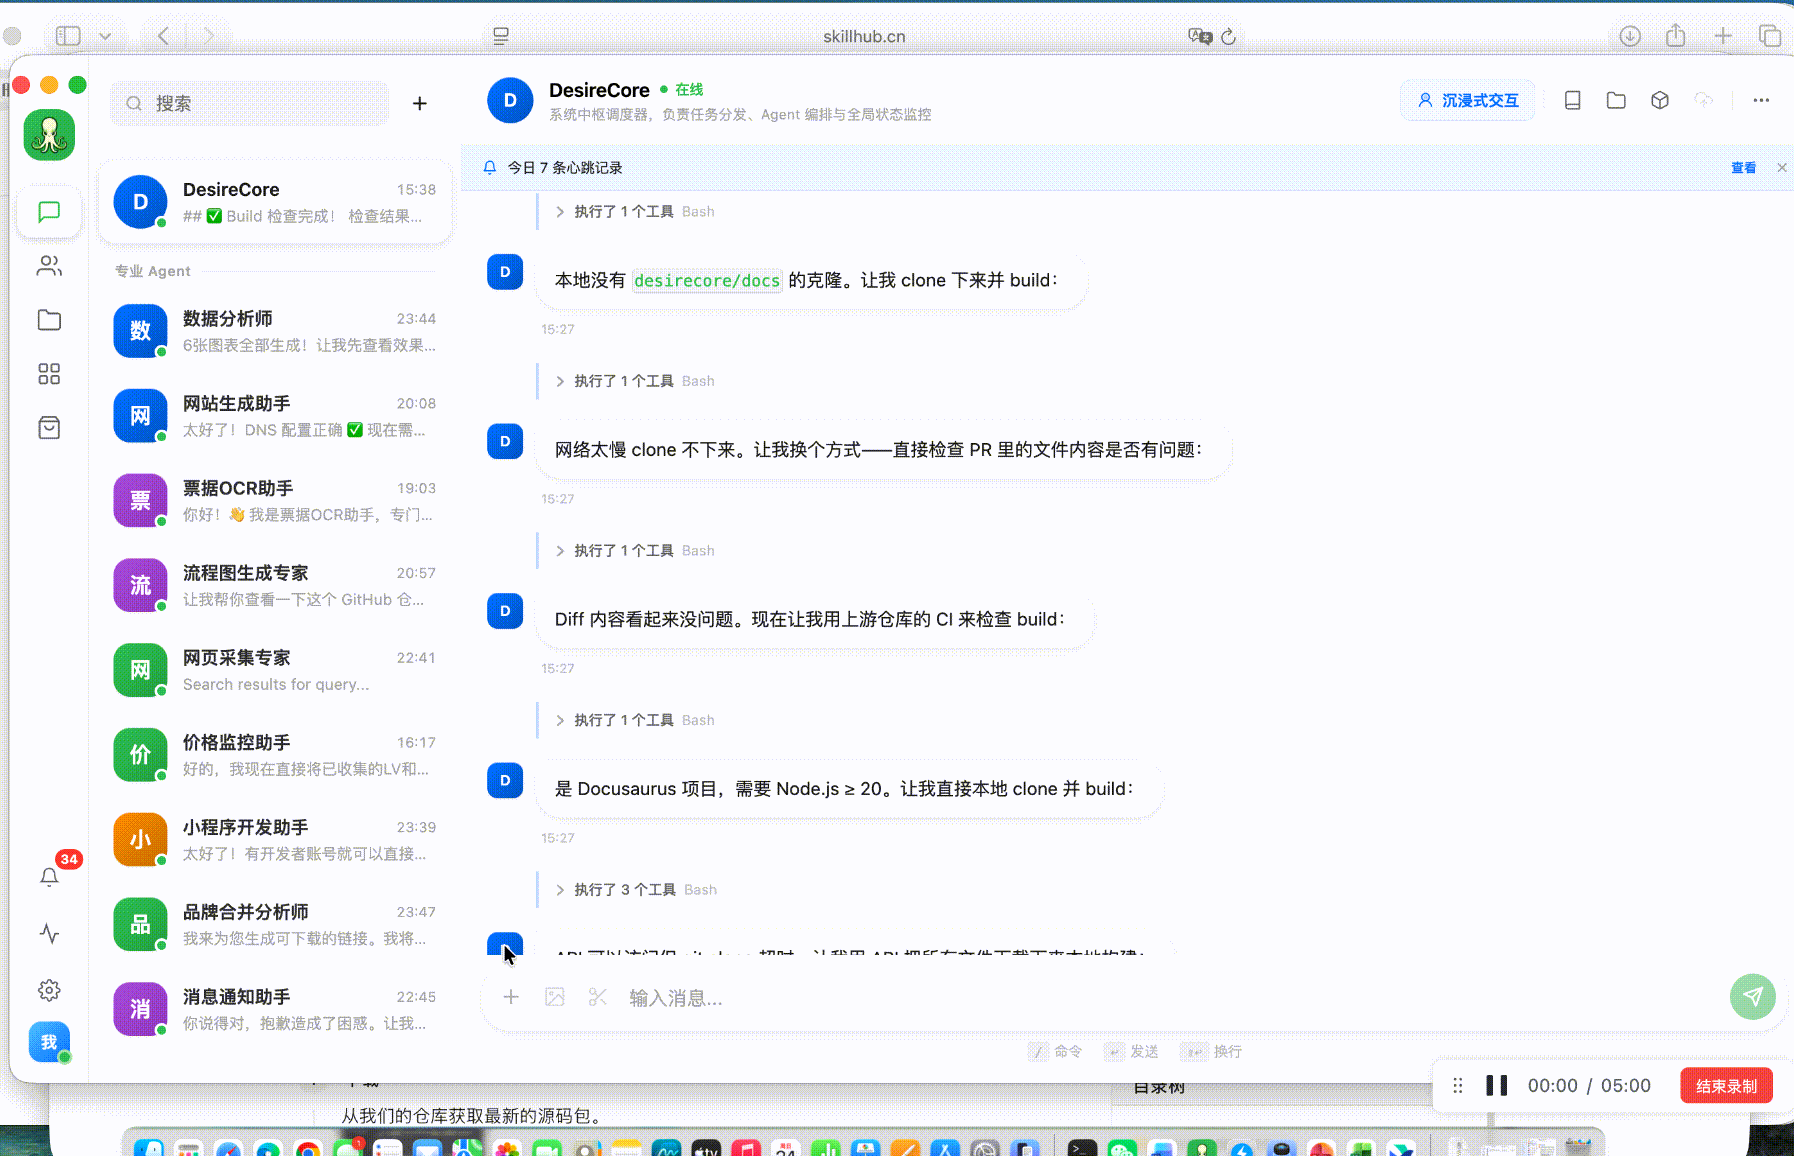Open the 网页采集专家 agent chat
The width and height of the screenshot is (1794, 1156).
(275, 670)
